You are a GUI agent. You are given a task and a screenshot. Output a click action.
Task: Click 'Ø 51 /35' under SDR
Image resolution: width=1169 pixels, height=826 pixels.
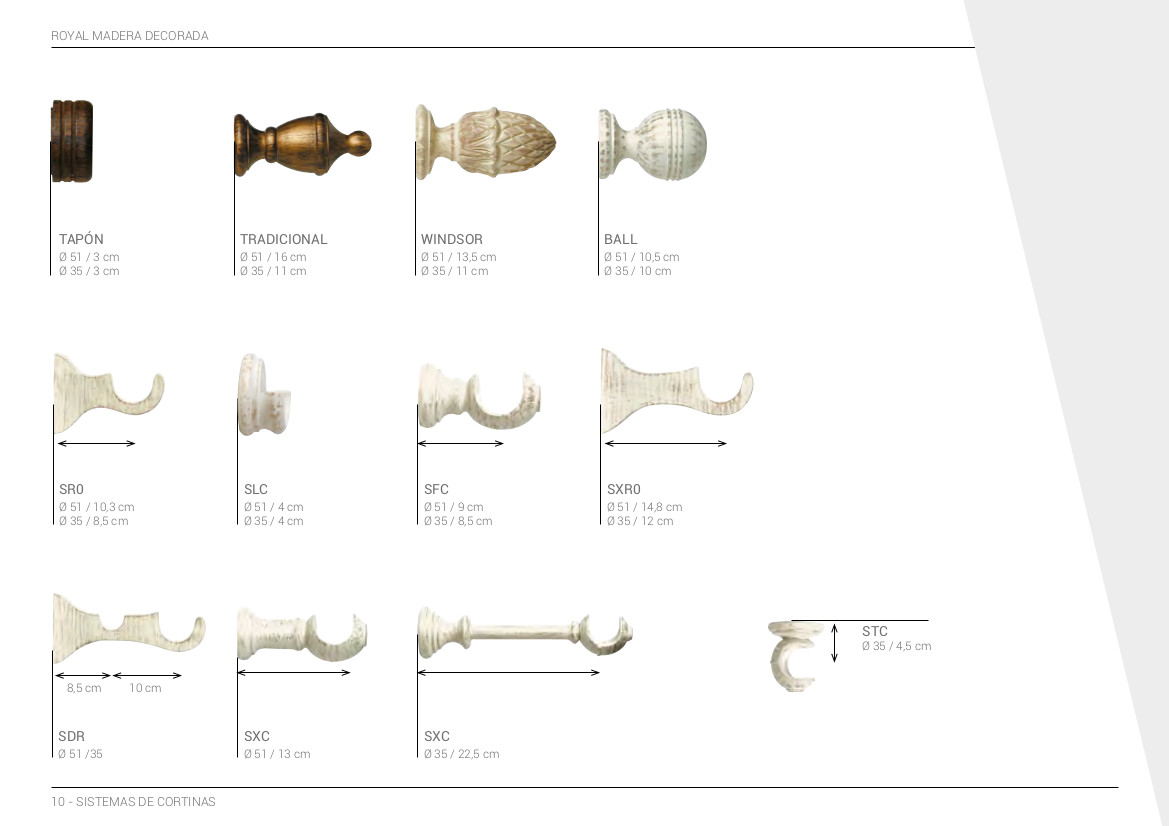tap(81, 754)
